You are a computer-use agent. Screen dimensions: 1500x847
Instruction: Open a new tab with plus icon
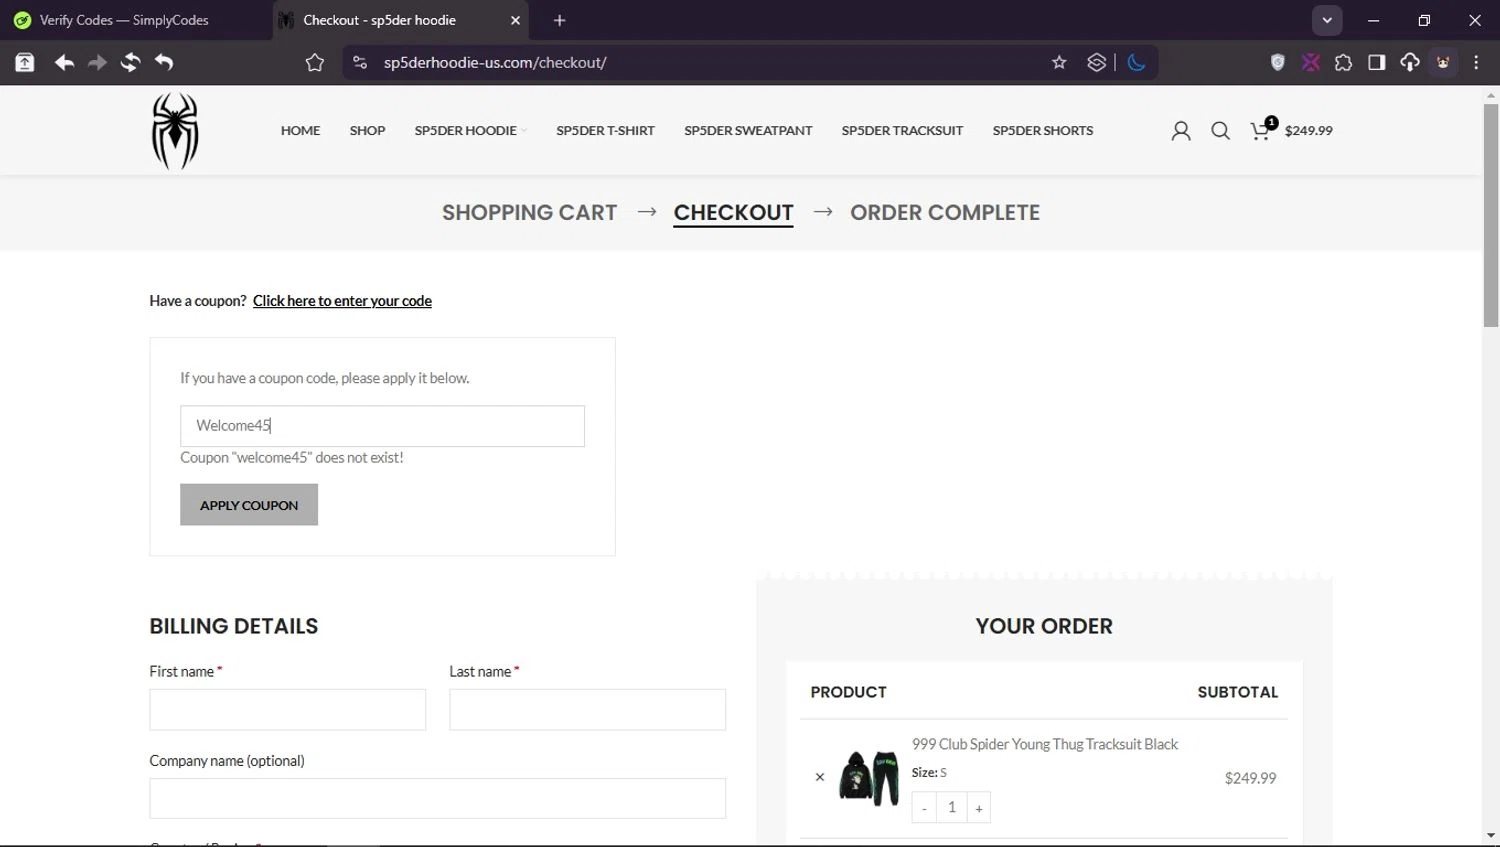click(x=559, y=20)
